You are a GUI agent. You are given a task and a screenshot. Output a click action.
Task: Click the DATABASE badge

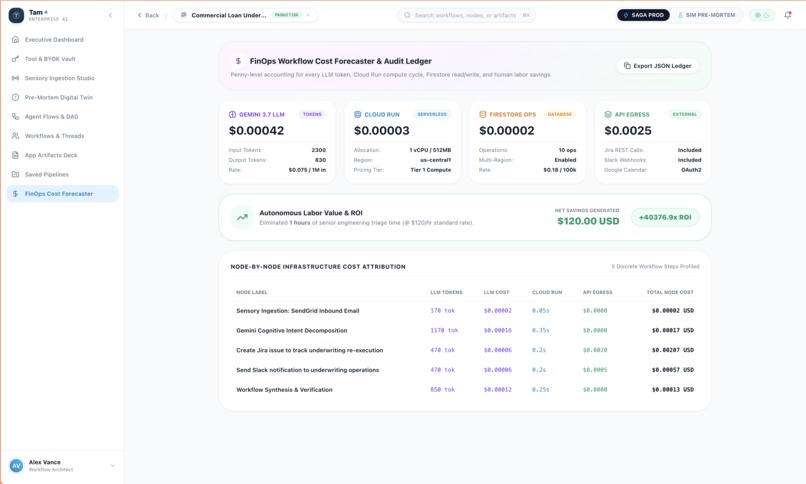tap(560, 115)
